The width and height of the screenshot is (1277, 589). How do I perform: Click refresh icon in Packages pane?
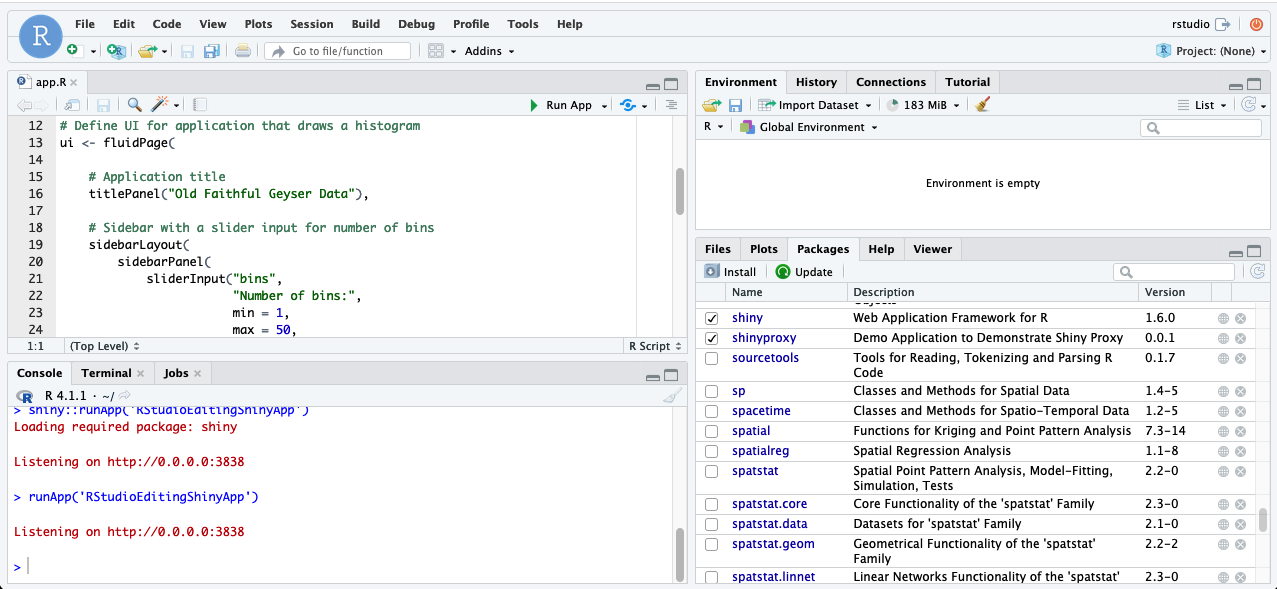pyautogui.click(x=1257, y=271)
